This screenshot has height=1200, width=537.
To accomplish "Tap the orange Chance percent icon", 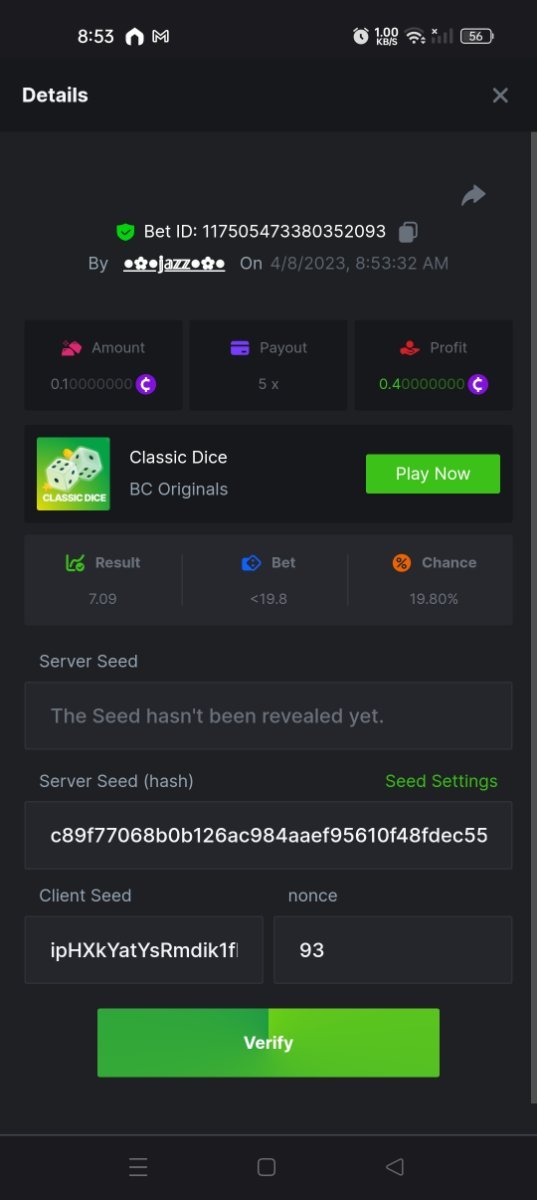I will [401, 563].
